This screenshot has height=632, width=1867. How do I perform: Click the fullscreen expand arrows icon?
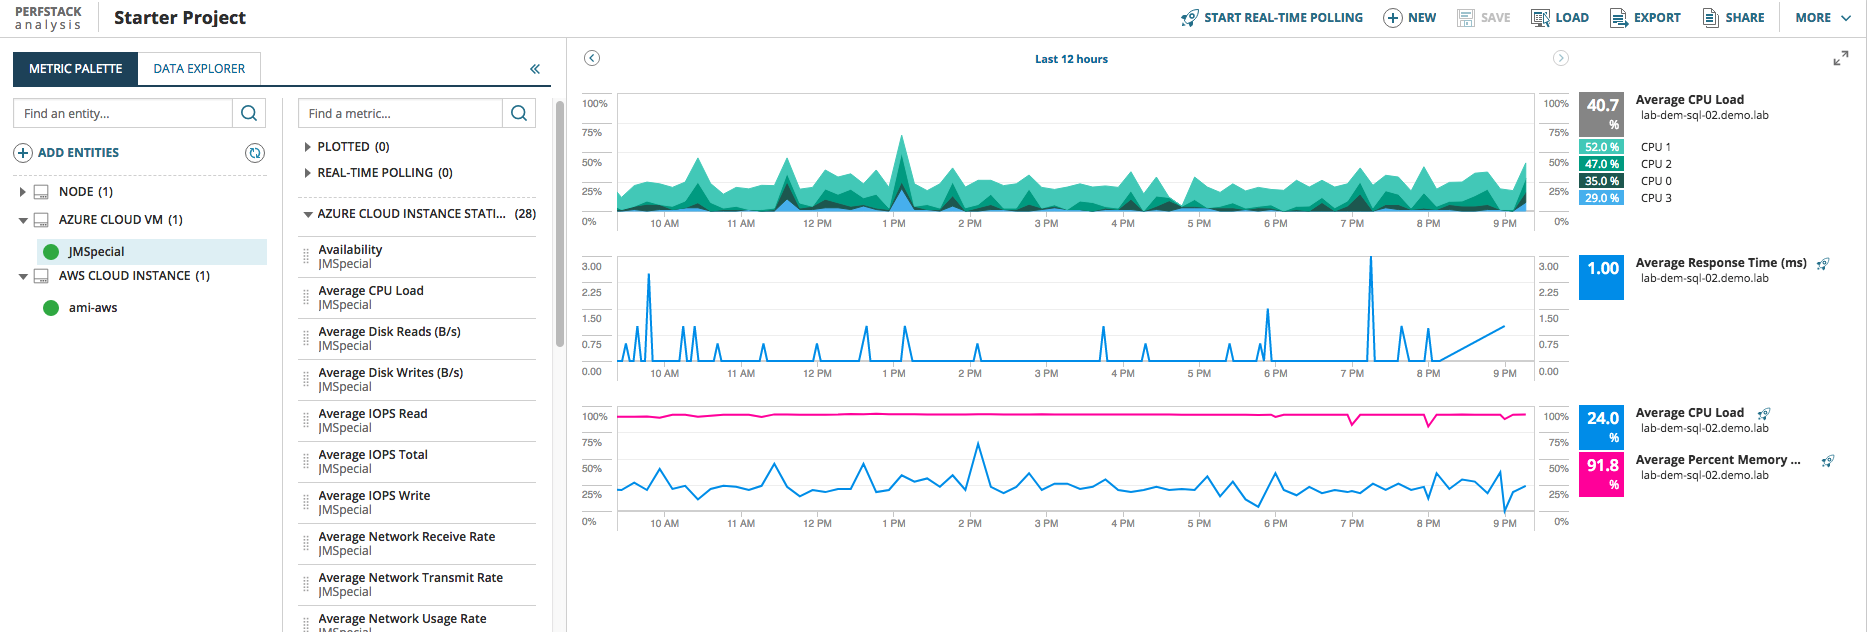1840,59
